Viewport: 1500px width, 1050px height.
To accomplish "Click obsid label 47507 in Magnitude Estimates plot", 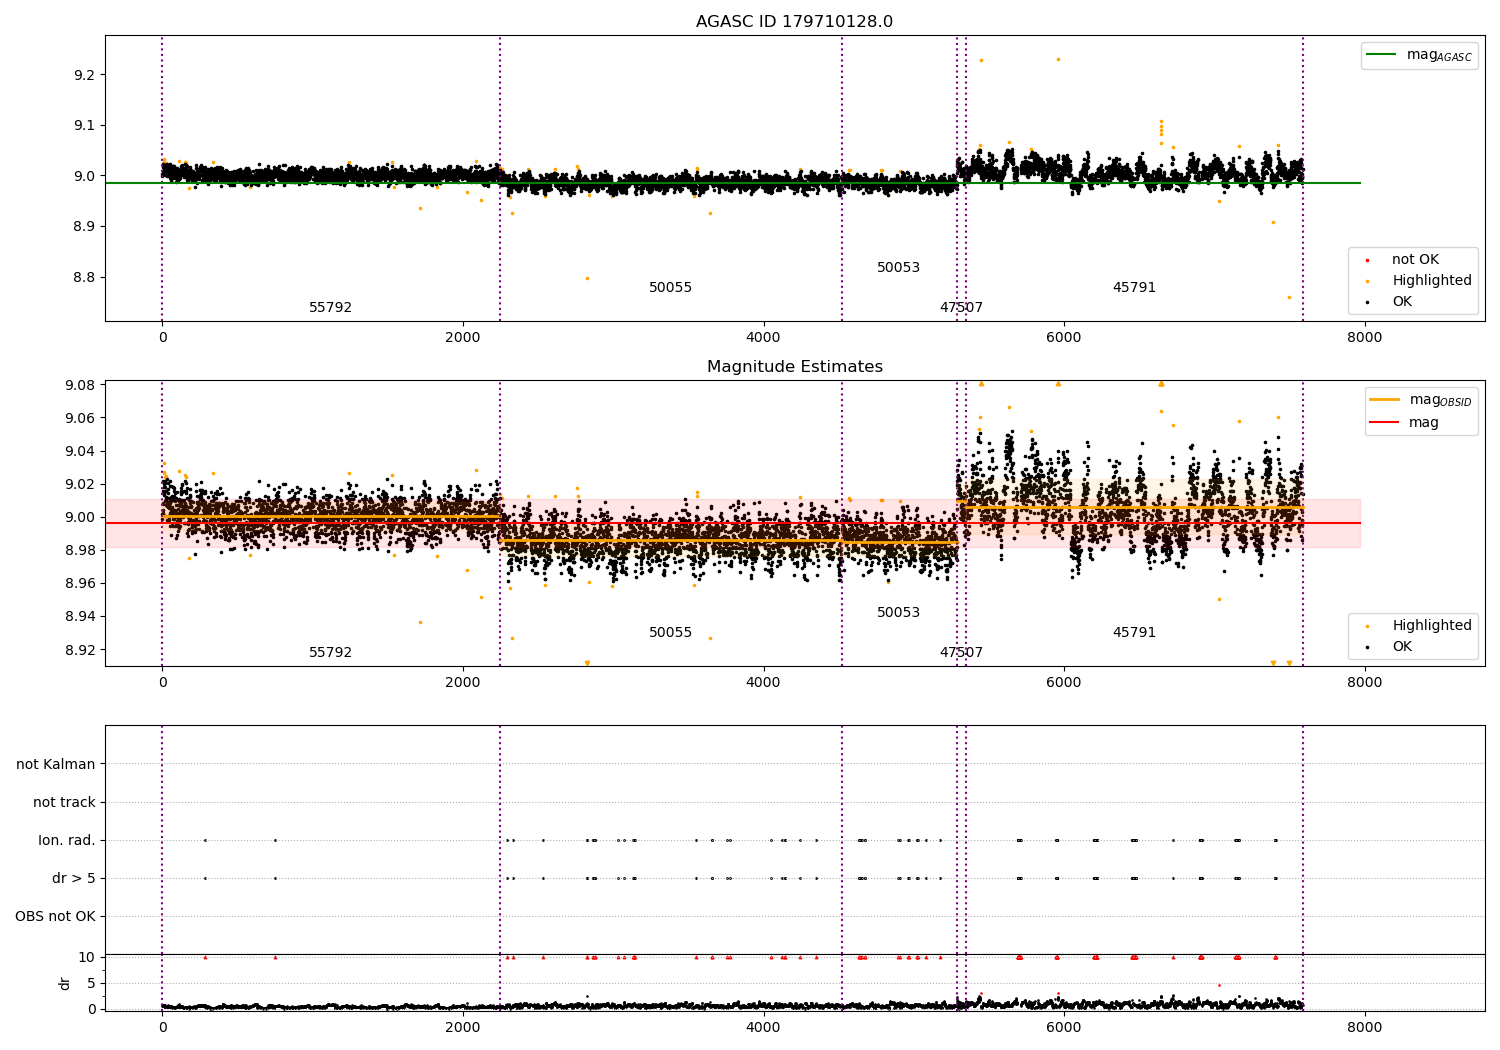I will point(961,653).
